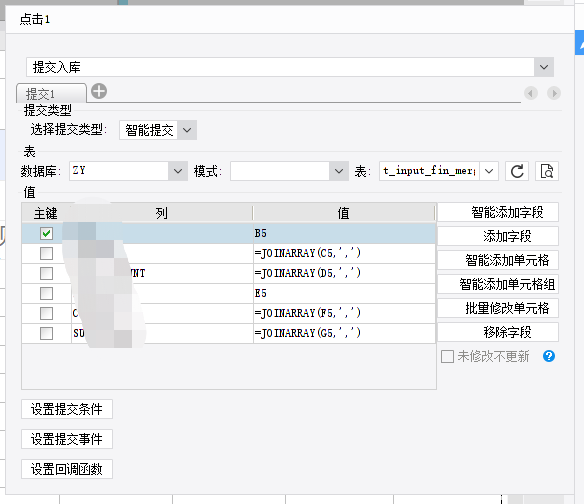The width and height of the screenshot is (584, 504).
Task: Open help icon beside 未修改不更新
Action: (x=549, y=356)
